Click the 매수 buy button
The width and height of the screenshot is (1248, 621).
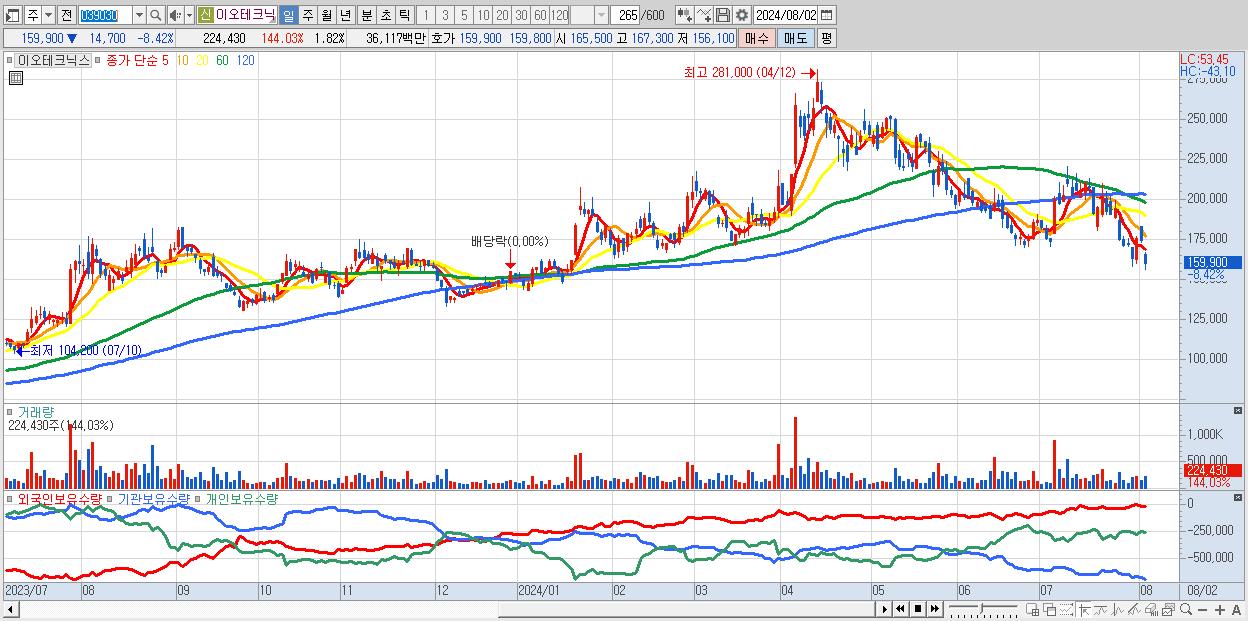[757, 38]
